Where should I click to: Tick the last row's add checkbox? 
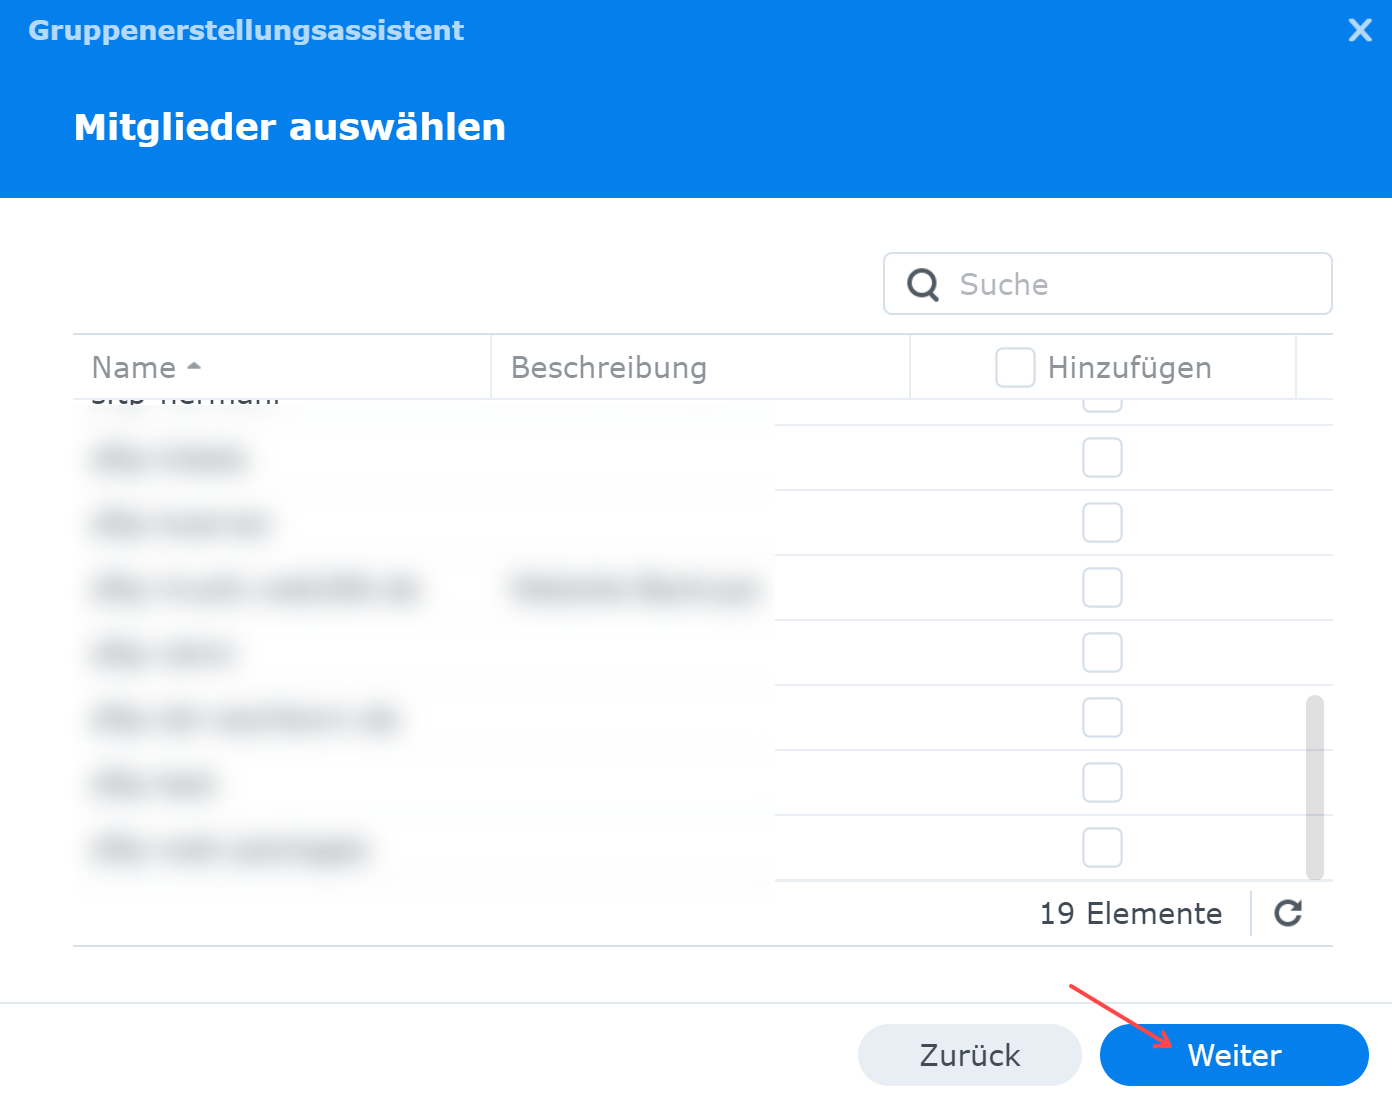(x=1102, y=848)
